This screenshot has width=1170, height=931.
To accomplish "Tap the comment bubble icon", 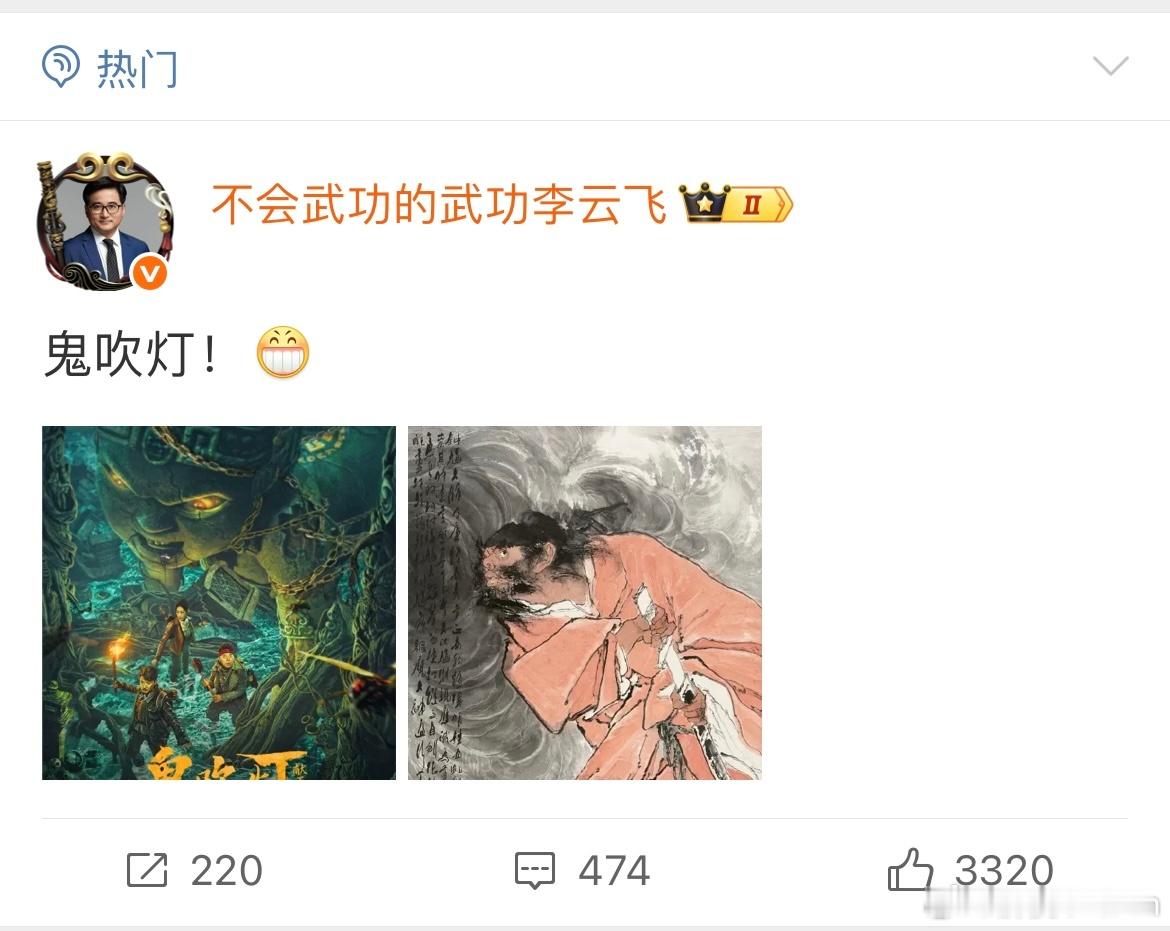I will click(535, 871).
